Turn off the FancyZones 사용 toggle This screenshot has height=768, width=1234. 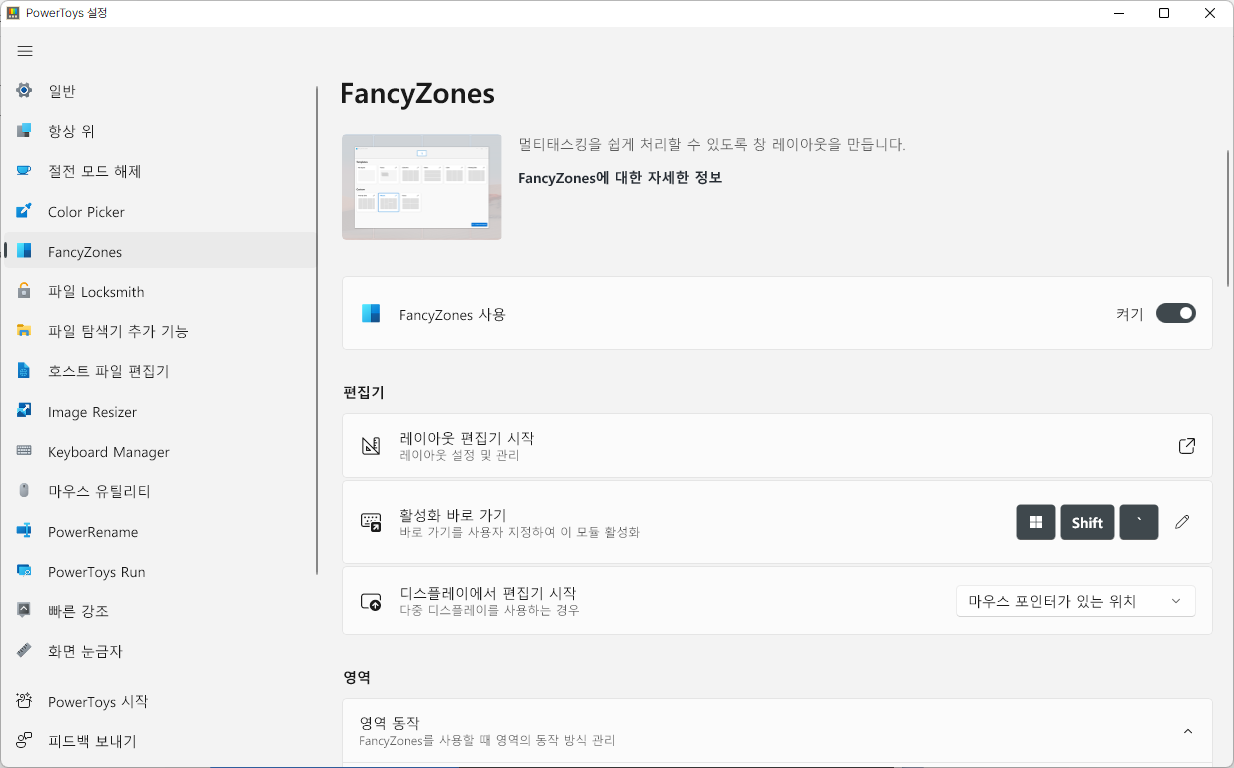pyautogui.click(x=1175, y=314)
